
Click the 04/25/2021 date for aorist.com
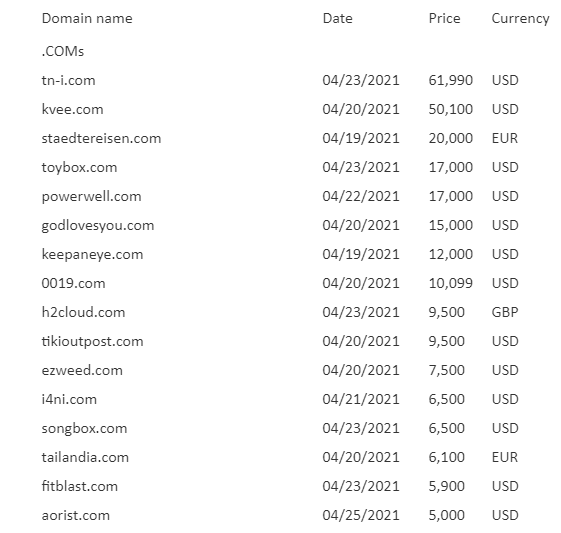(x=361, y=515)
